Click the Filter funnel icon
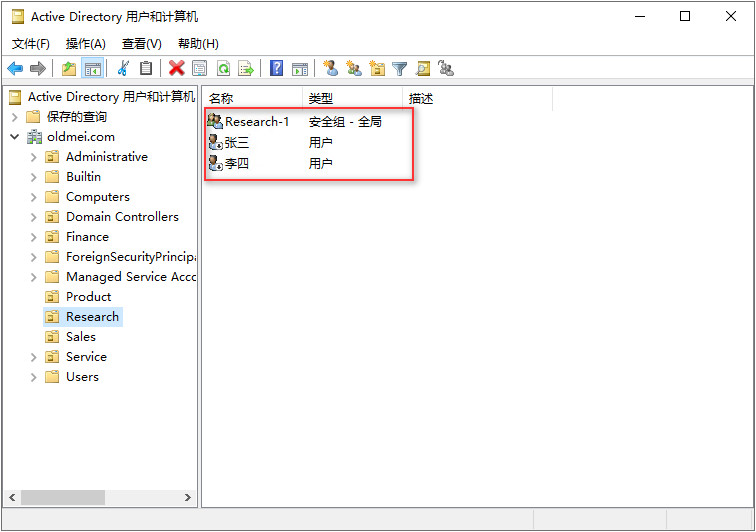 pos(400,68)
